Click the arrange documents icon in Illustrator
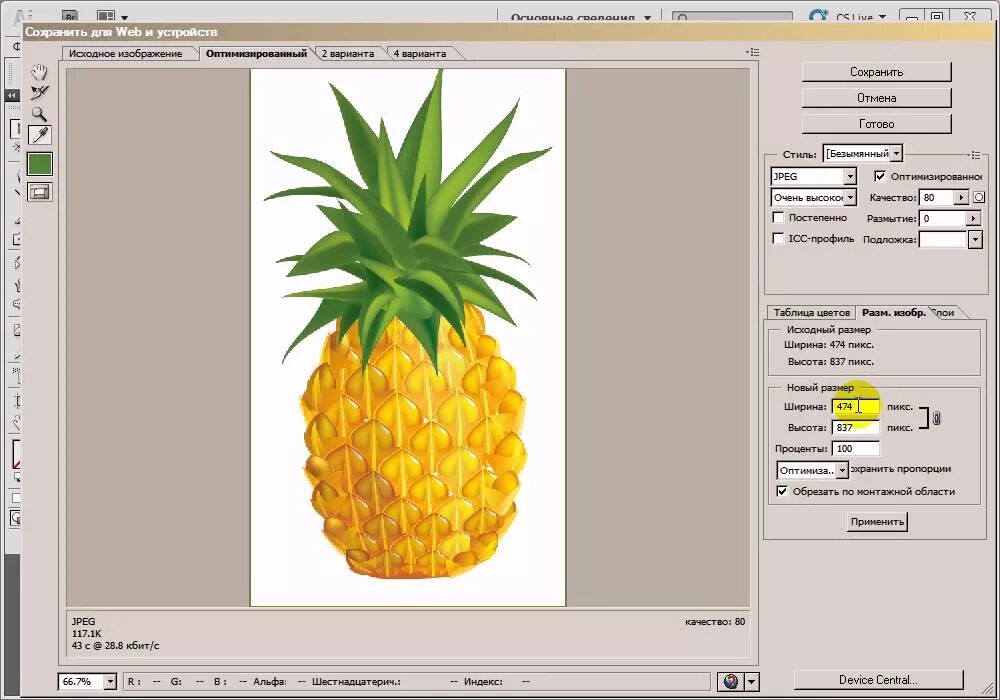This screenshot has width=1000, height=700. tap(106, 17)
